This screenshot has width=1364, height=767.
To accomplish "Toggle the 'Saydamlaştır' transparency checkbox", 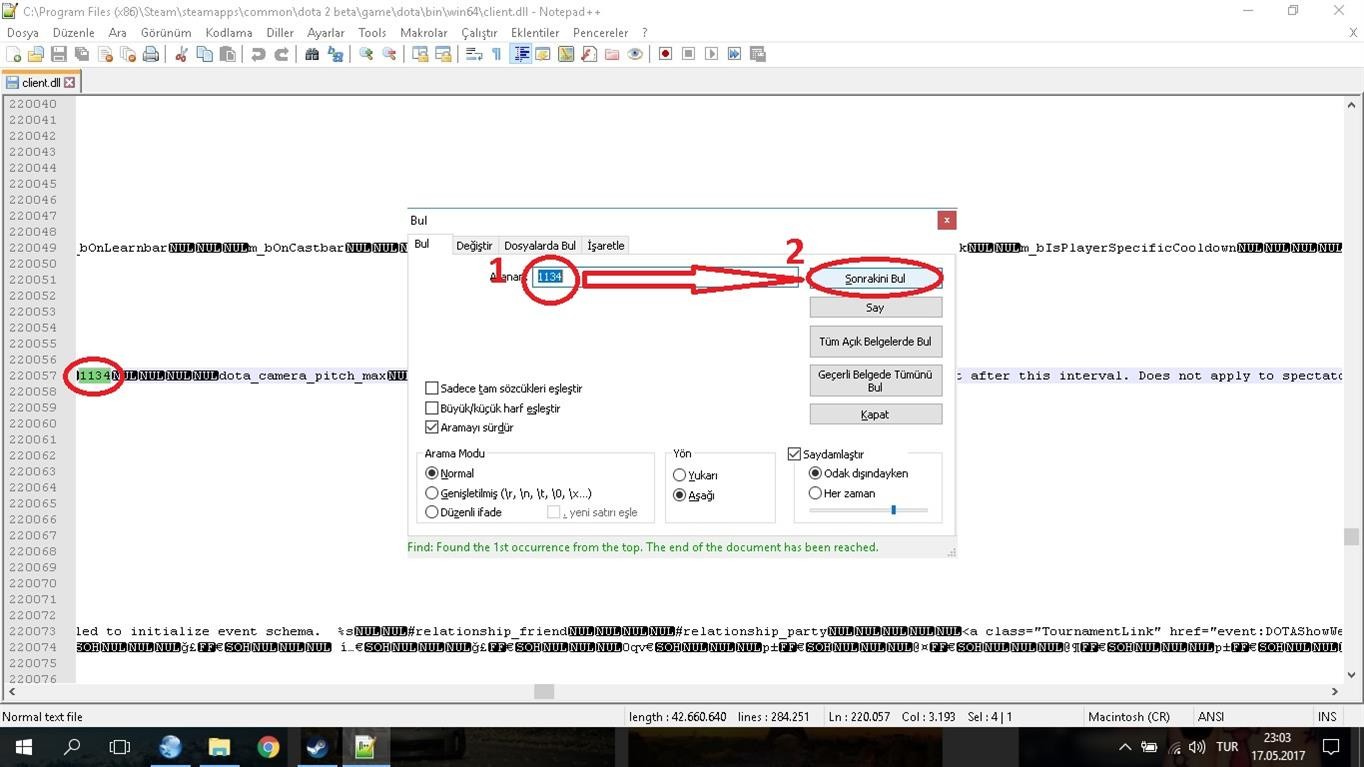I will [795, 454].
